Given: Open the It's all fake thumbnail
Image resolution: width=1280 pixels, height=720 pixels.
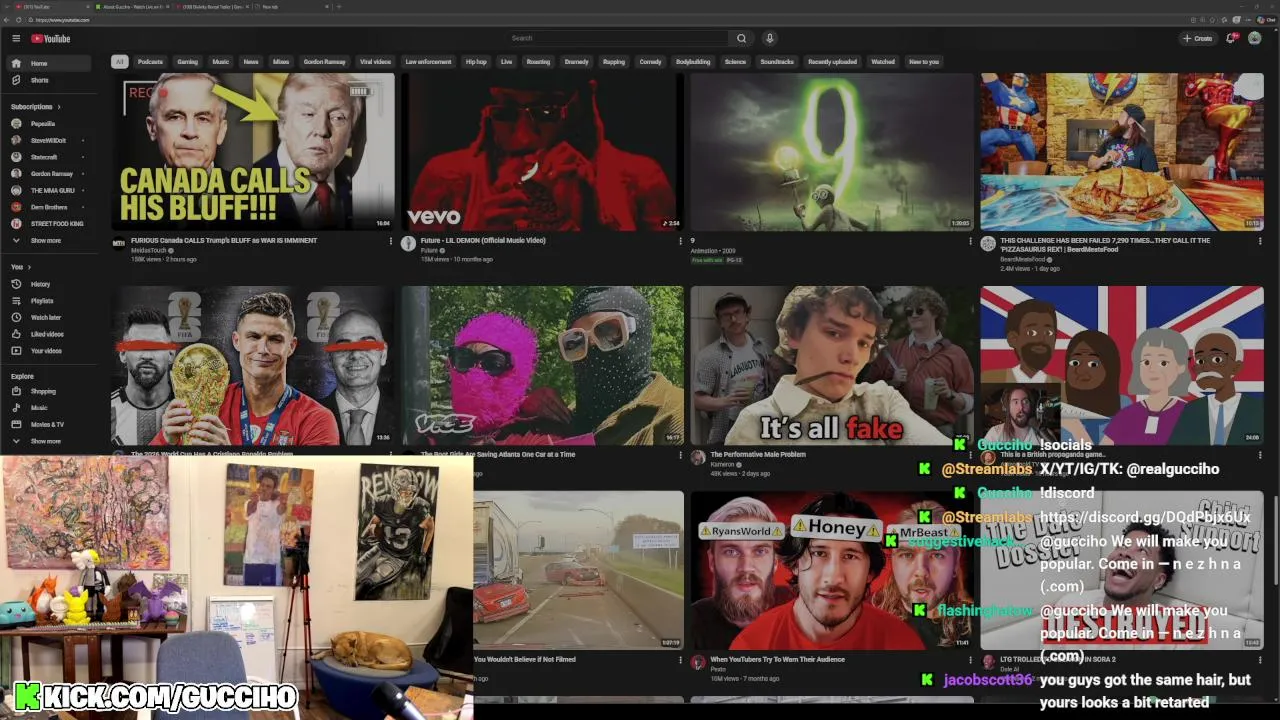Looking at the screenshot, I should (832, 366).
